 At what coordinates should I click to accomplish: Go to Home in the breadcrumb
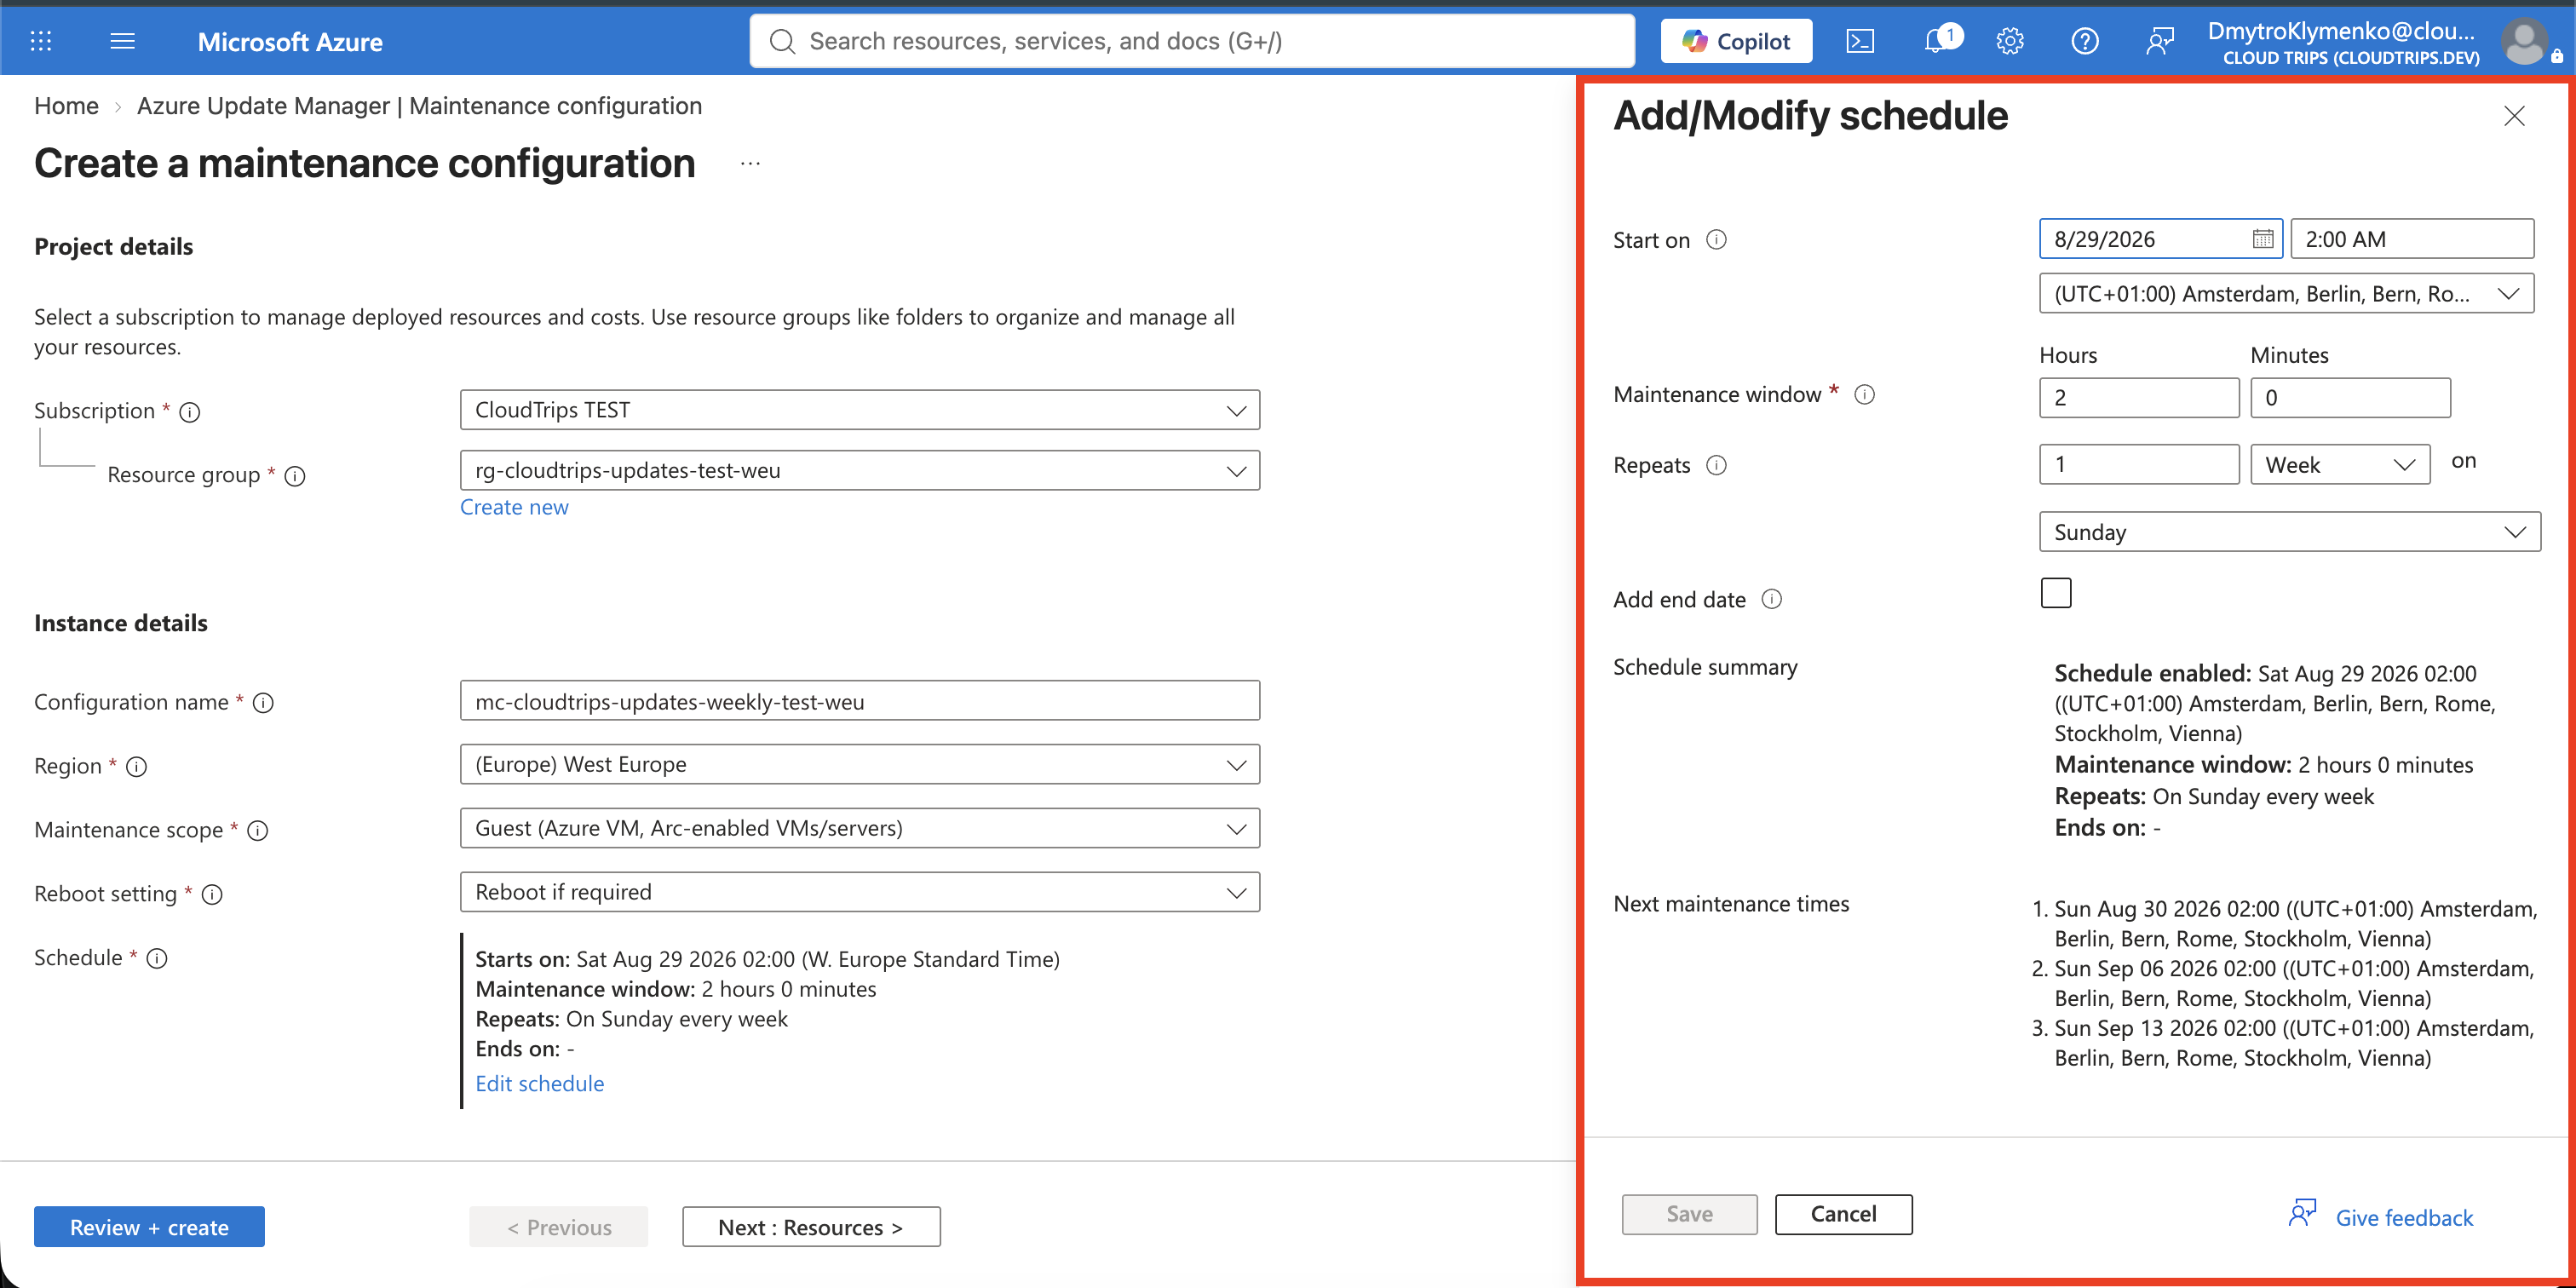pos(66,106)
